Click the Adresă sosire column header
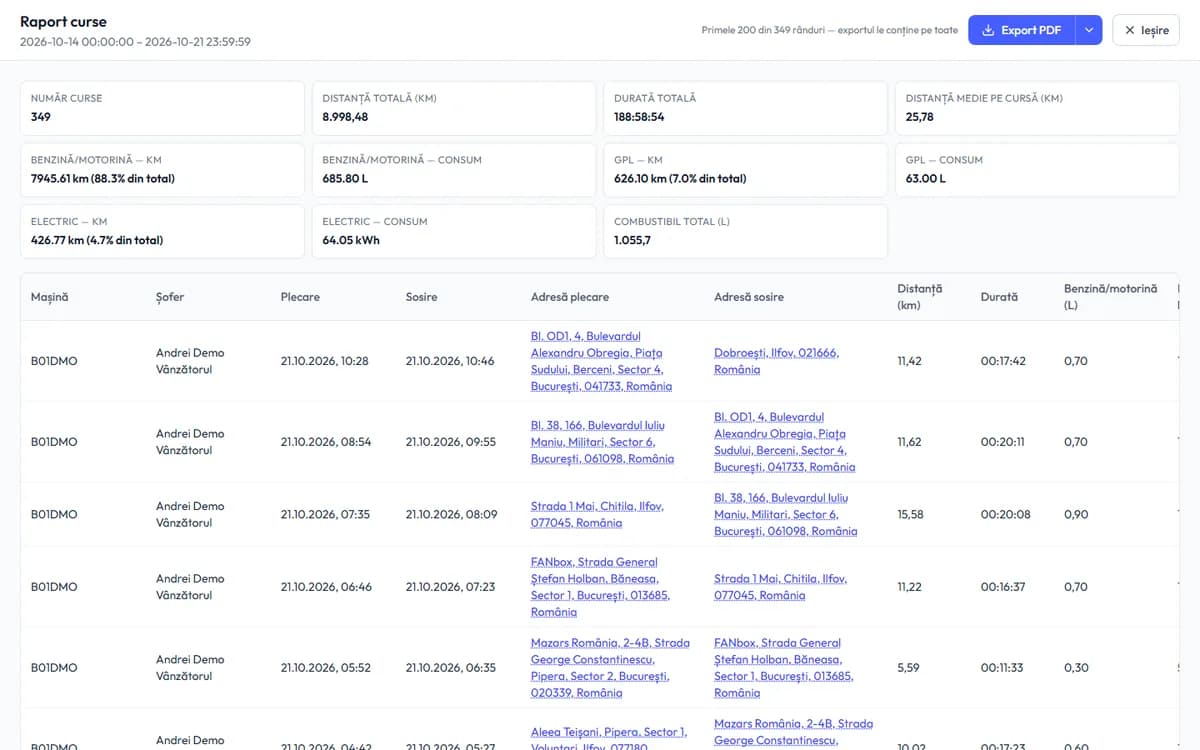Image resolution: width=1200 pixels, height=750 pixels. tap(749, 297)
